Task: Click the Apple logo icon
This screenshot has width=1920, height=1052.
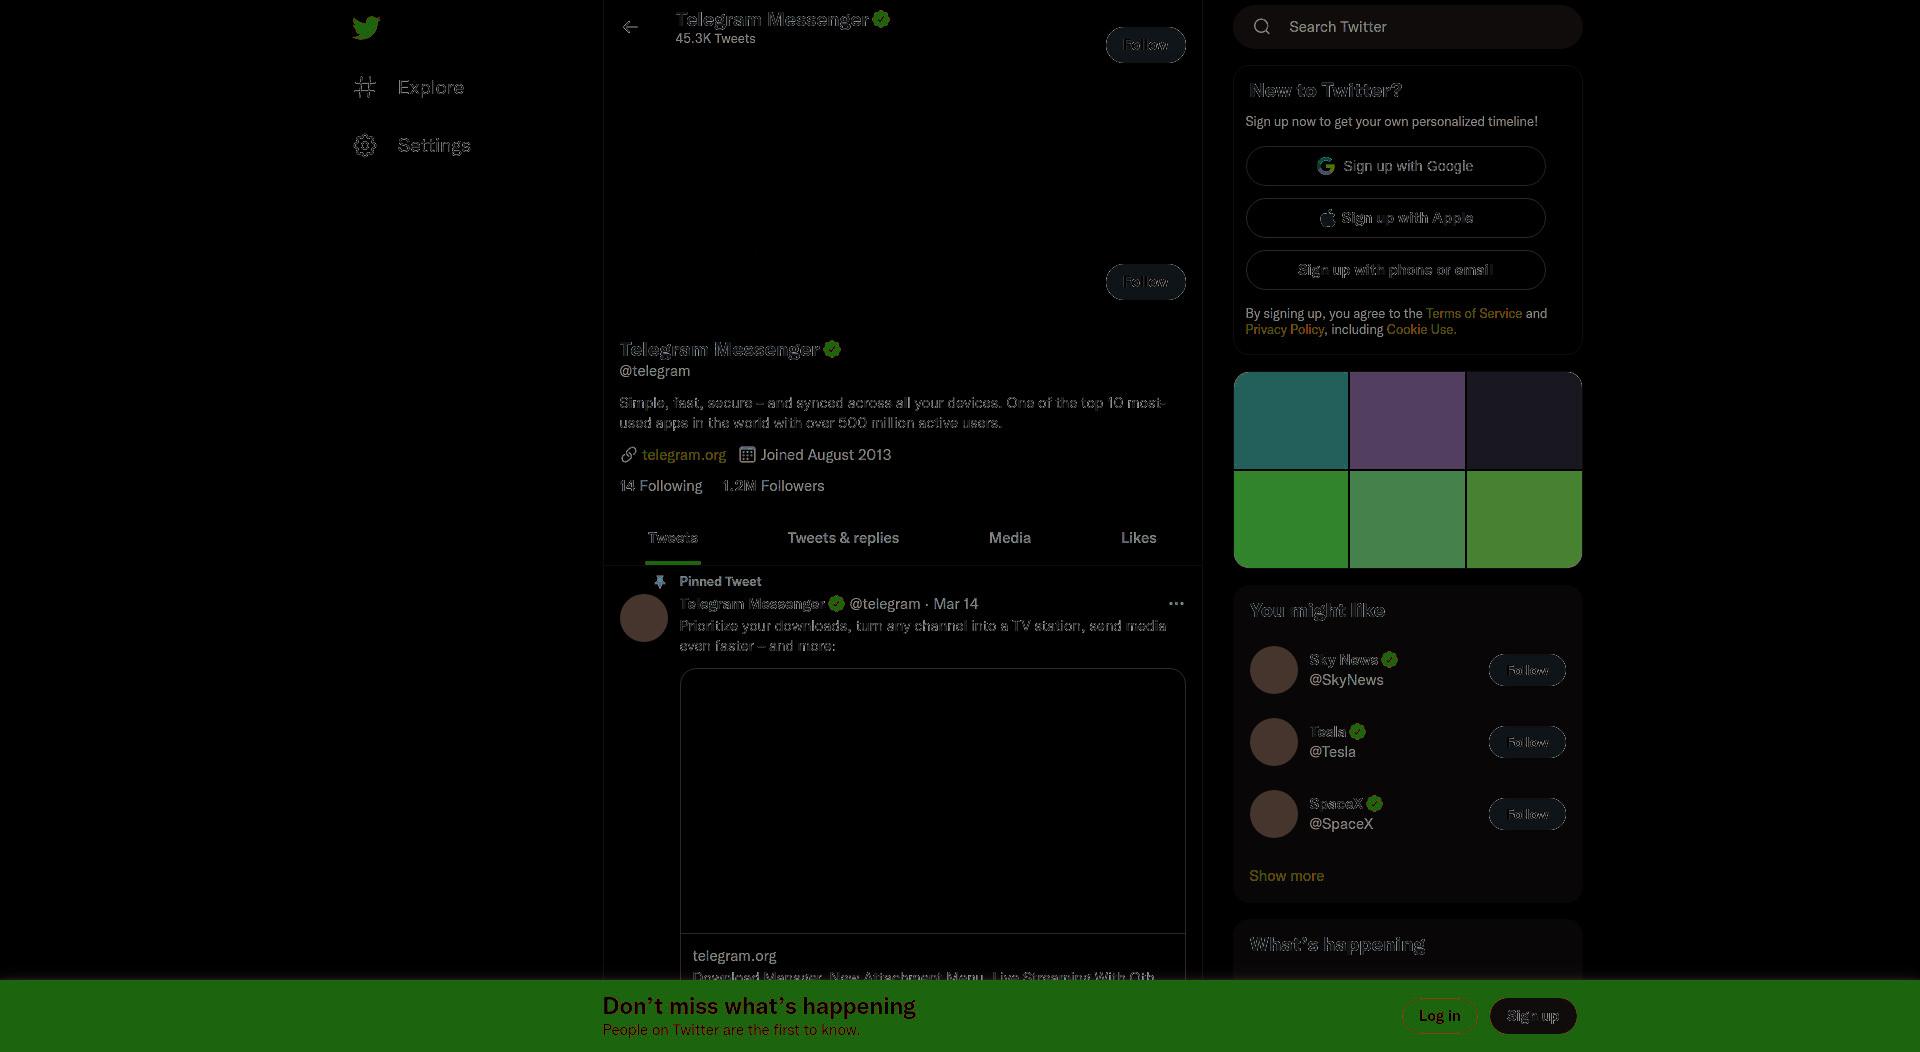Action: pyautogui.click(x=1327, y=218)
